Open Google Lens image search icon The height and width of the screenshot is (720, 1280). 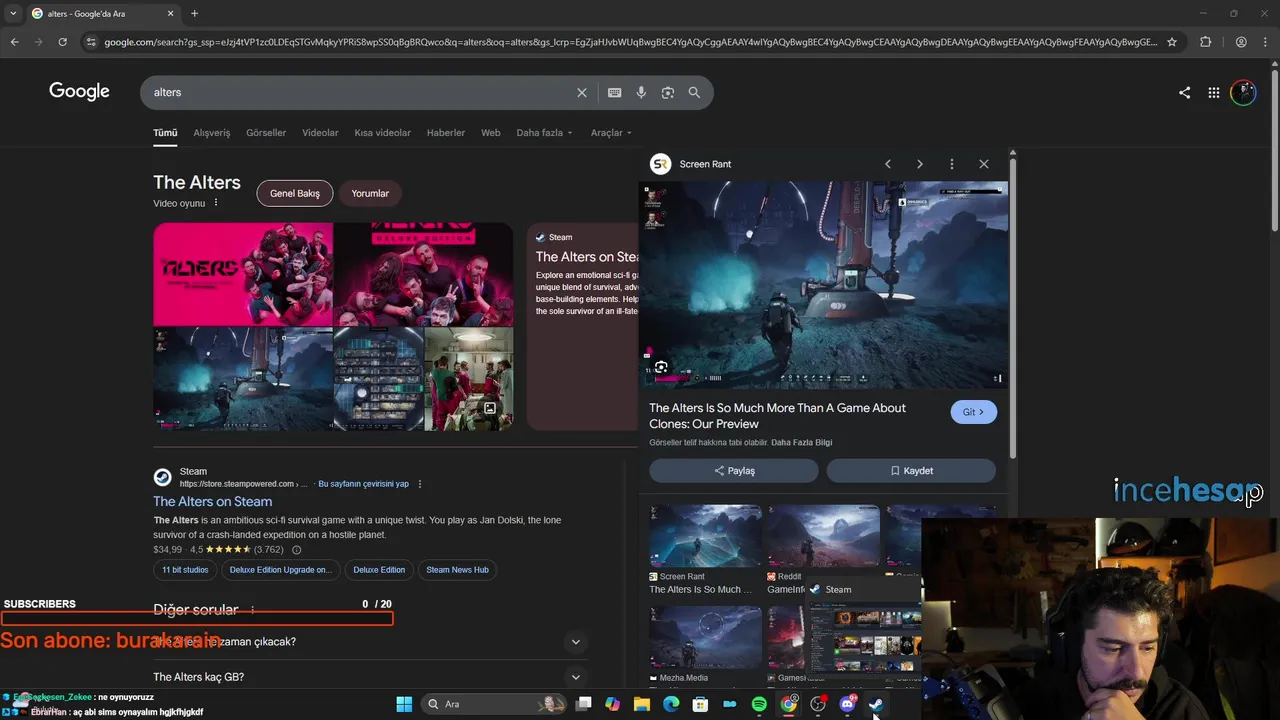click(668, 92)
